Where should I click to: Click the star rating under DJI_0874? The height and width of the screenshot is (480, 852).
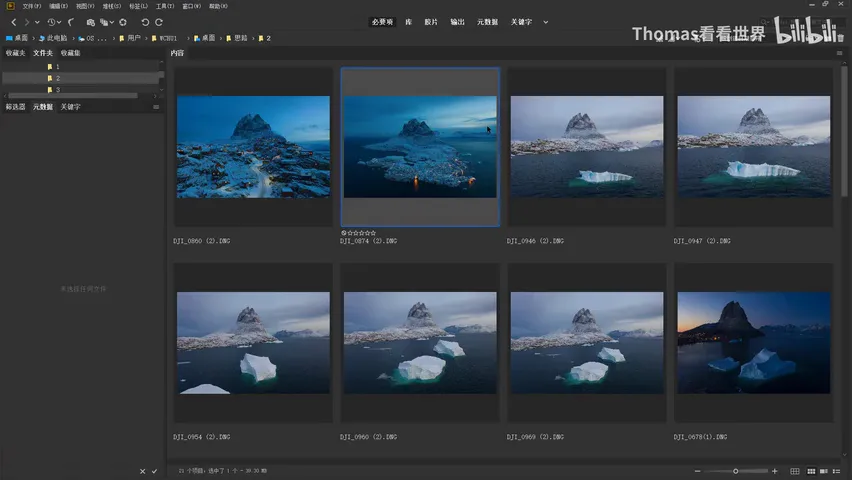[361, 233]
